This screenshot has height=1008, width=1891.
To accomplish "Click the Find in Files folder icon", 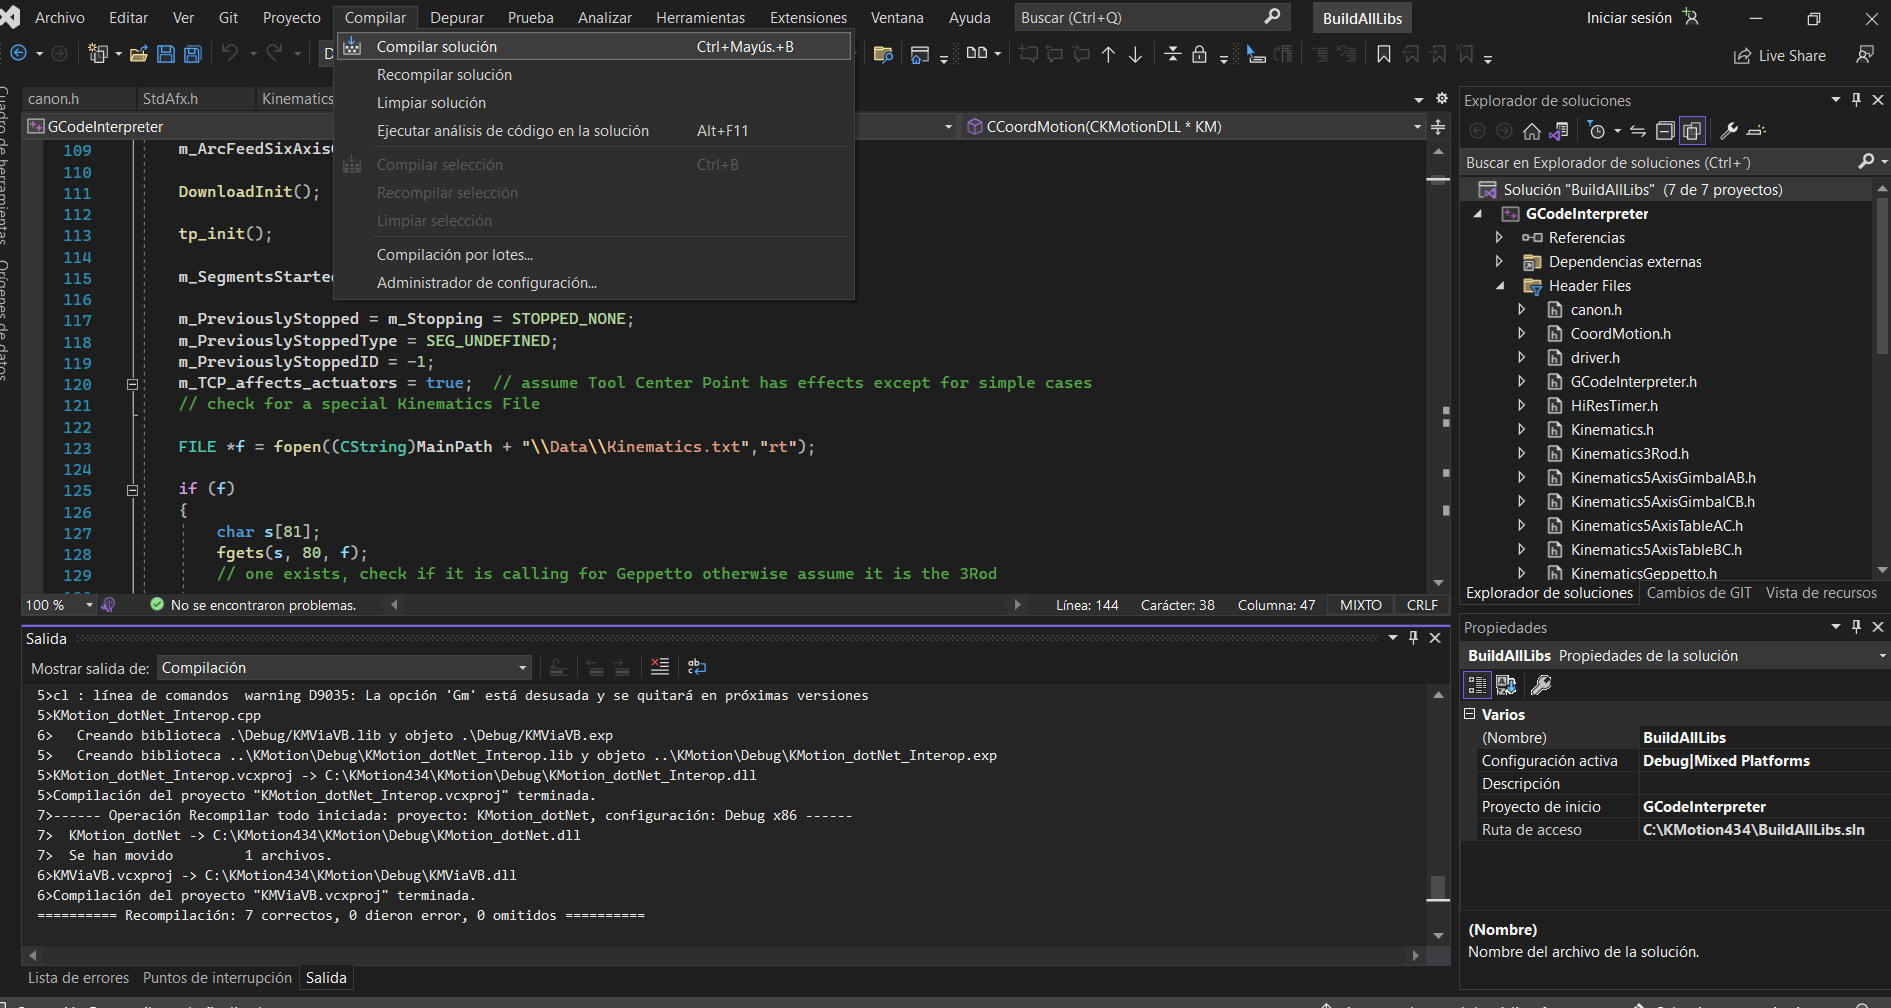I will pyautogui.click(x=883, y=55).
